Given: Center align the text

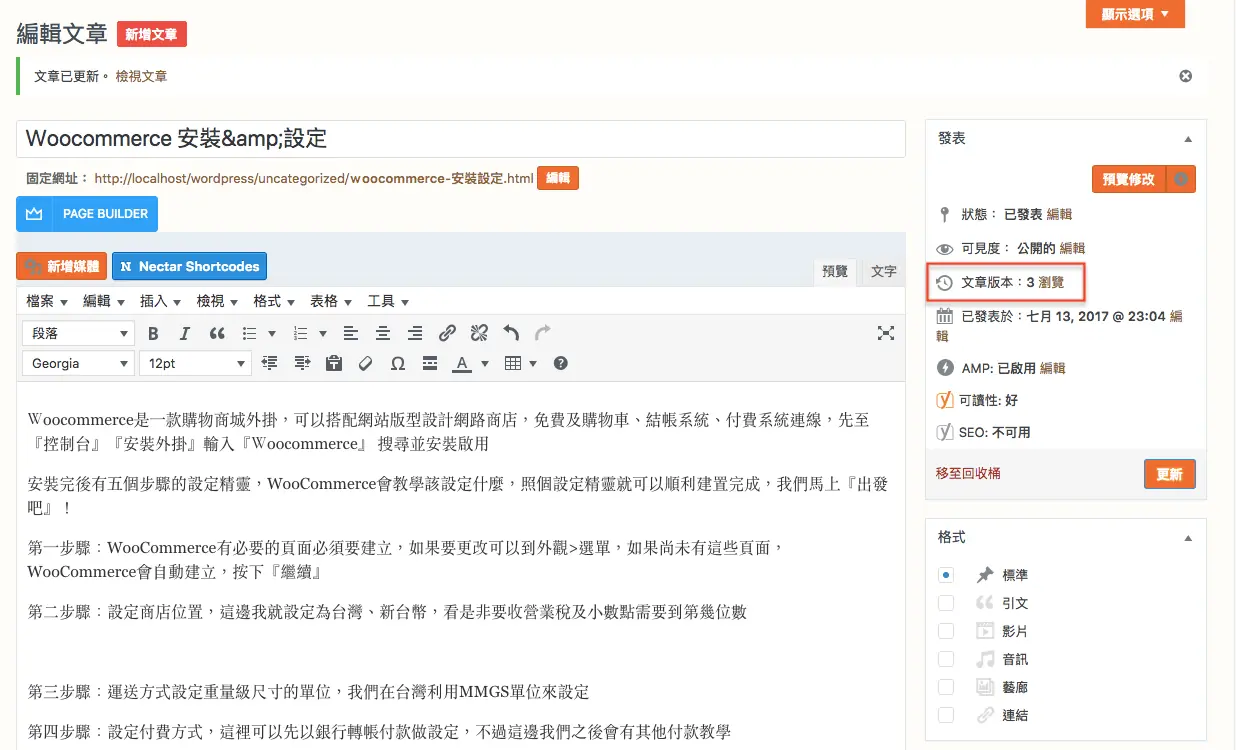Looking at the screenshot, I should (x=382, y=333).
